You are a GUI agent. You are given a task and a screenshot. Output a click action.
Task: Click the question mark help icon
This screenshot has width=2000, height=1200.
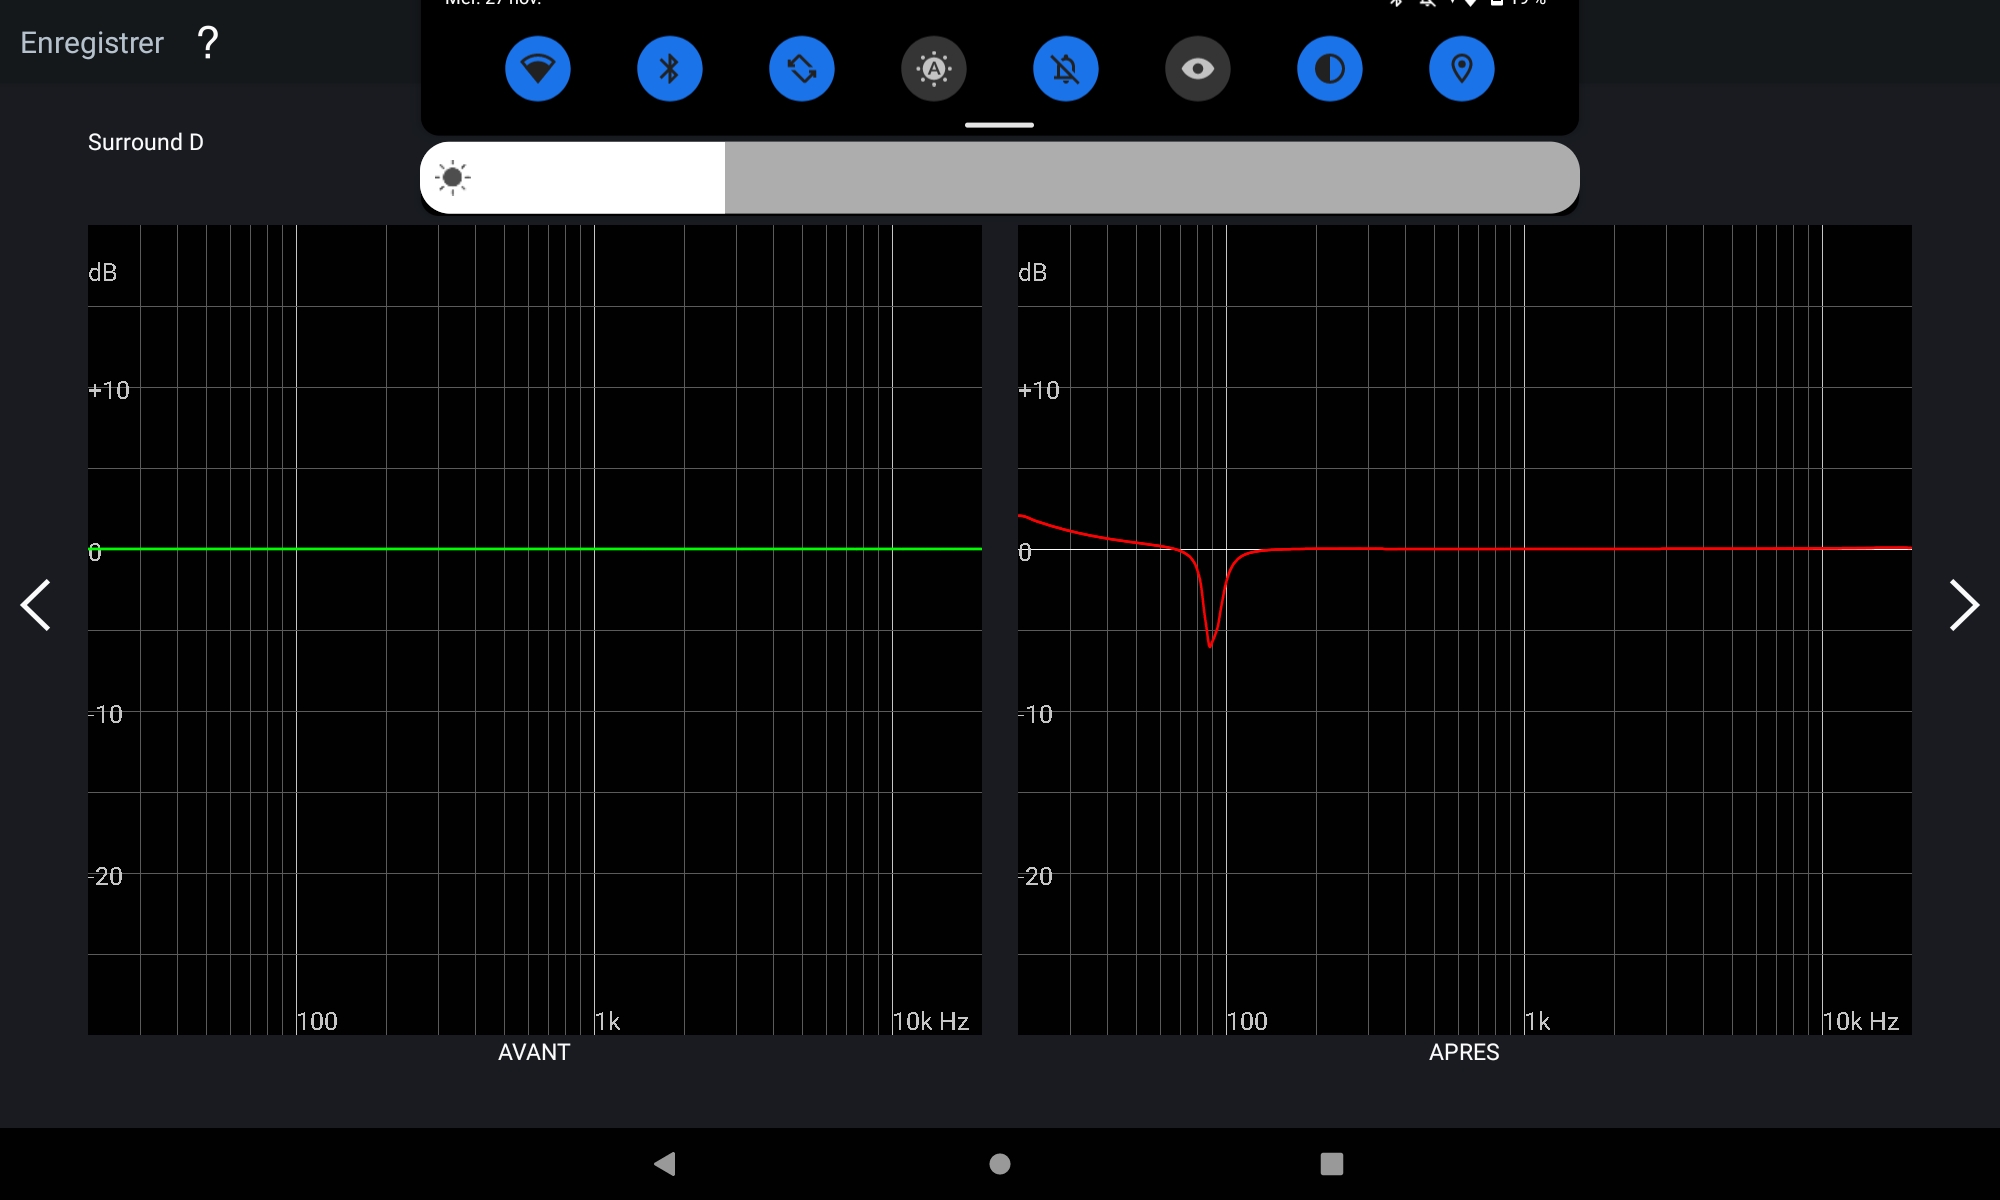[208, 43]
